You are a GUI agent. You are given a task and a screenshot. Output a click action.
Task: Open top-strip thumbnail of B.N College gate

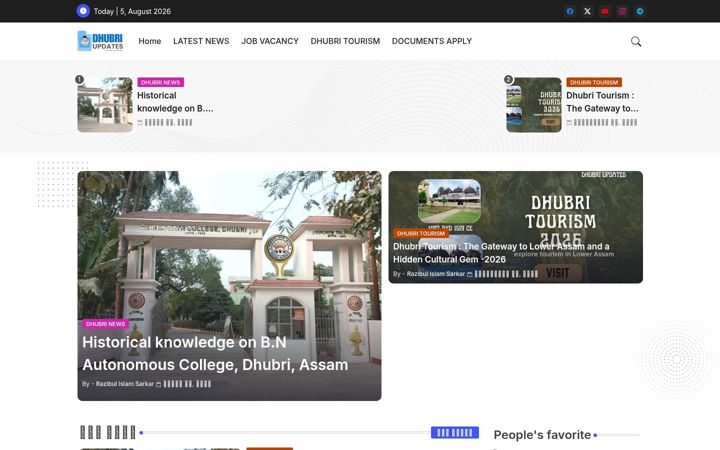105,105
